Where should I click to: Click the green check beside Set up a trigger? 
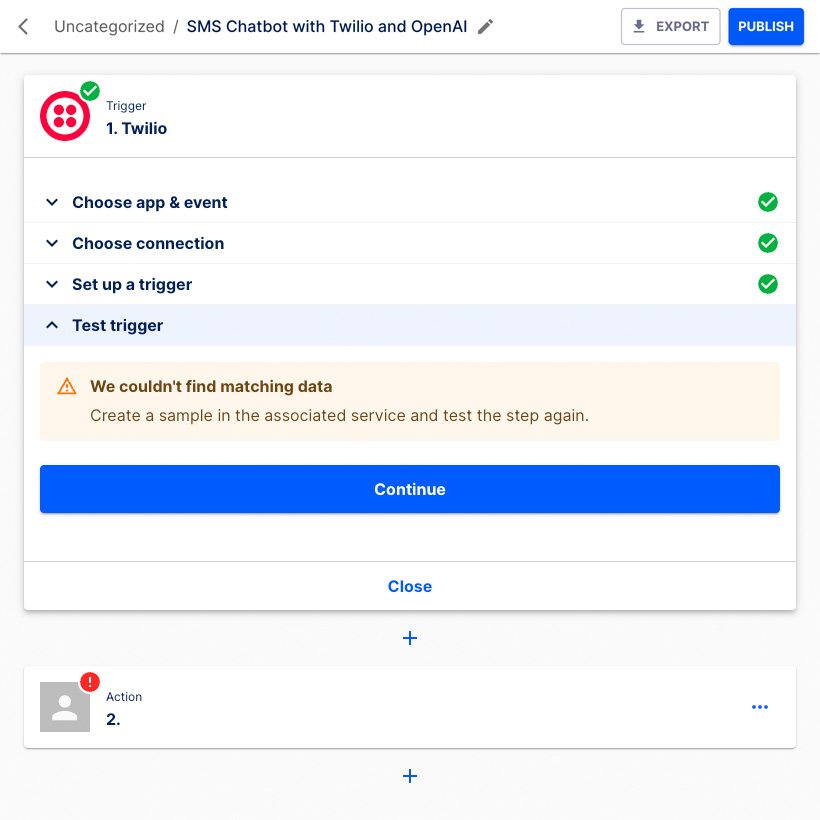point(768,284)
